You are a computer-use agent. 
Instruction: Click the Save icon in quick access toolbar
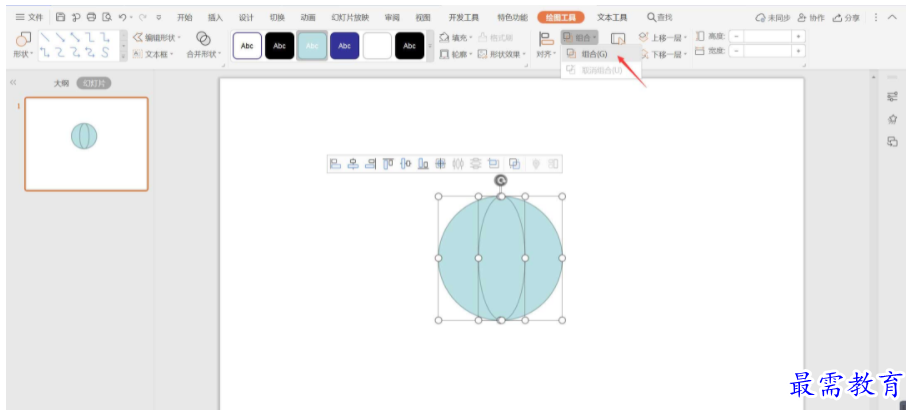coord(60,18)
